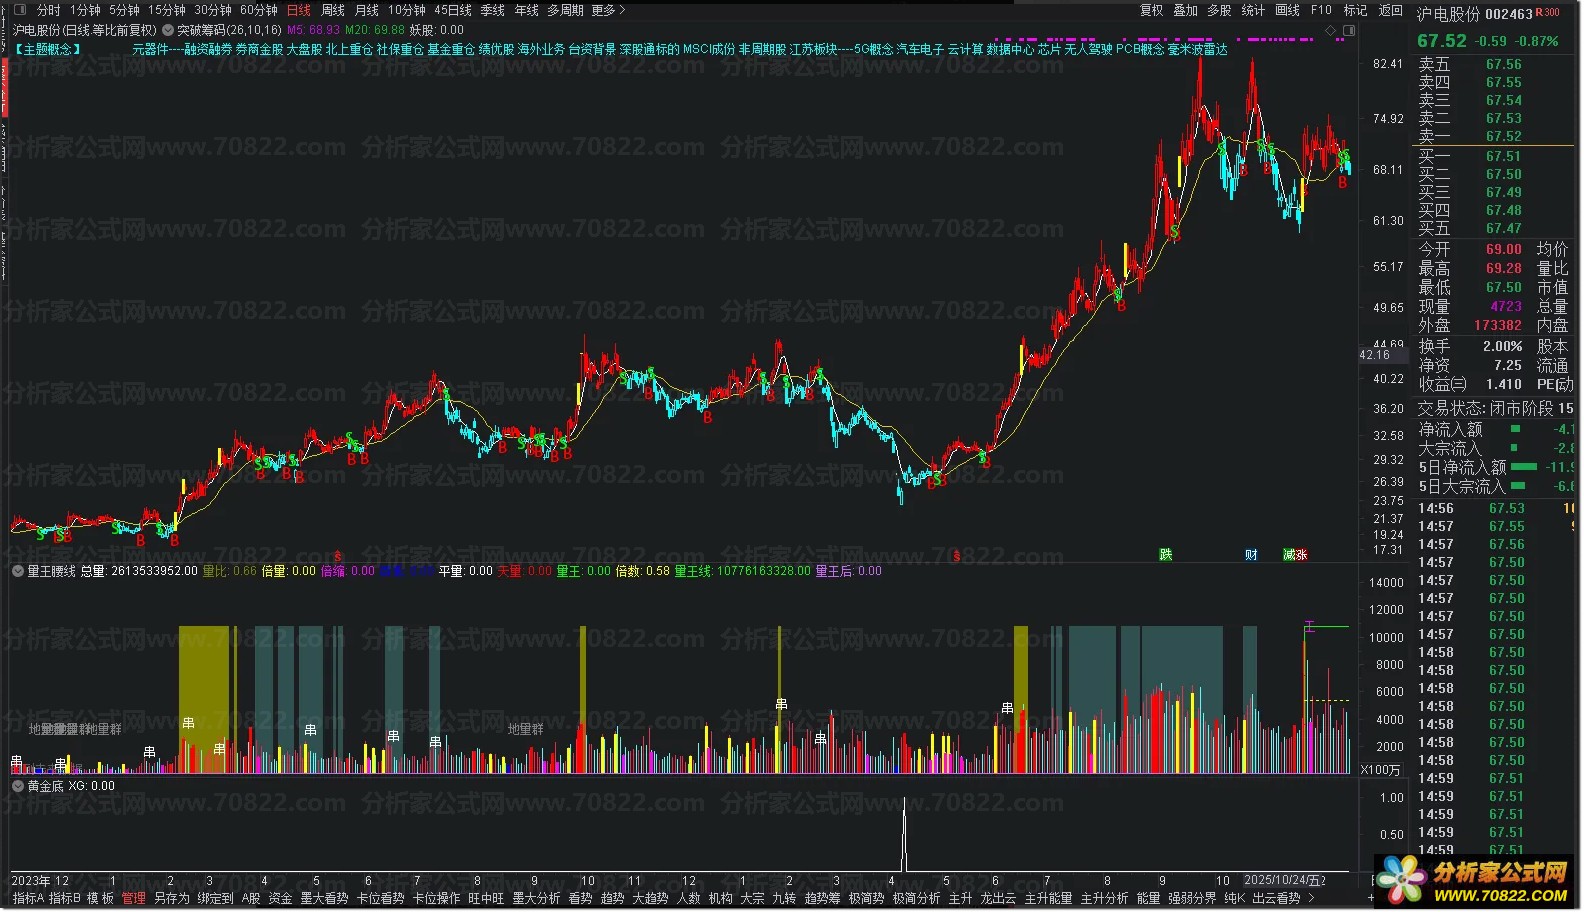Toggle the 突破筹码 indicator circle button
This screenshot has width=1584, height=912.
(x=168, y=31)
